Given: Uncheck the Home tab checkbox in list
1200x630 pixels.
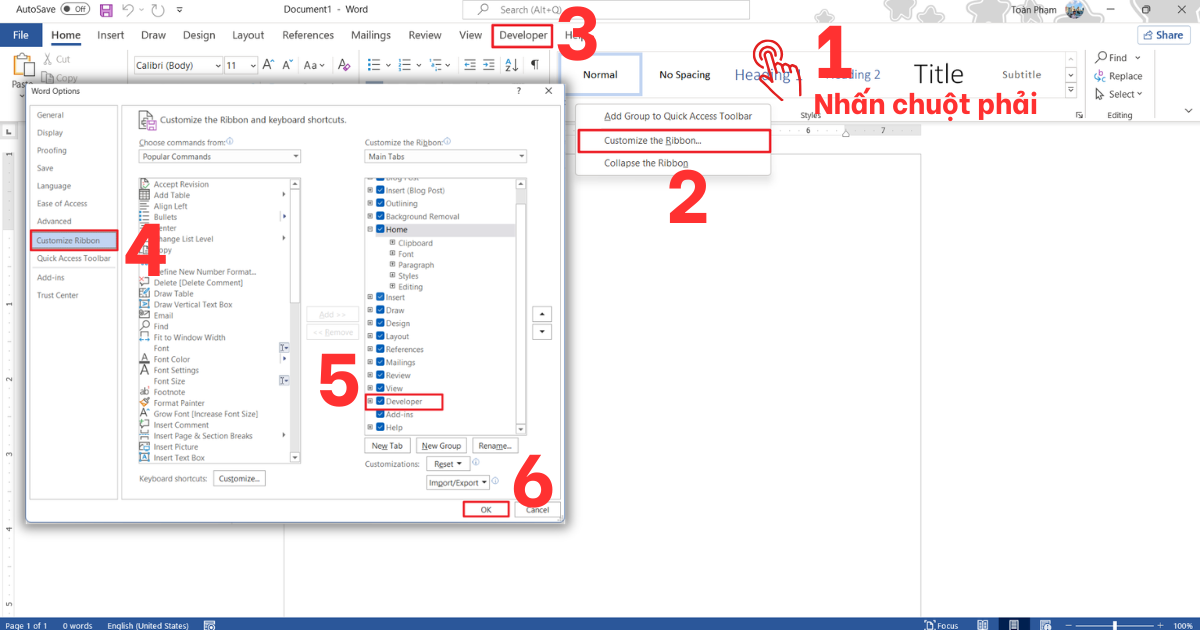Looking at the screenshot, I should coord(380,230).
